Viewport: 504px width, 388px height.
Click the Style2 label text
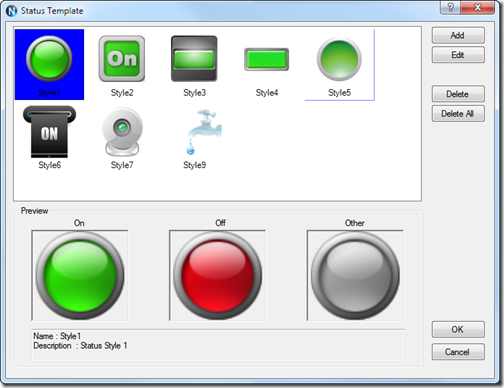point(122,92)
